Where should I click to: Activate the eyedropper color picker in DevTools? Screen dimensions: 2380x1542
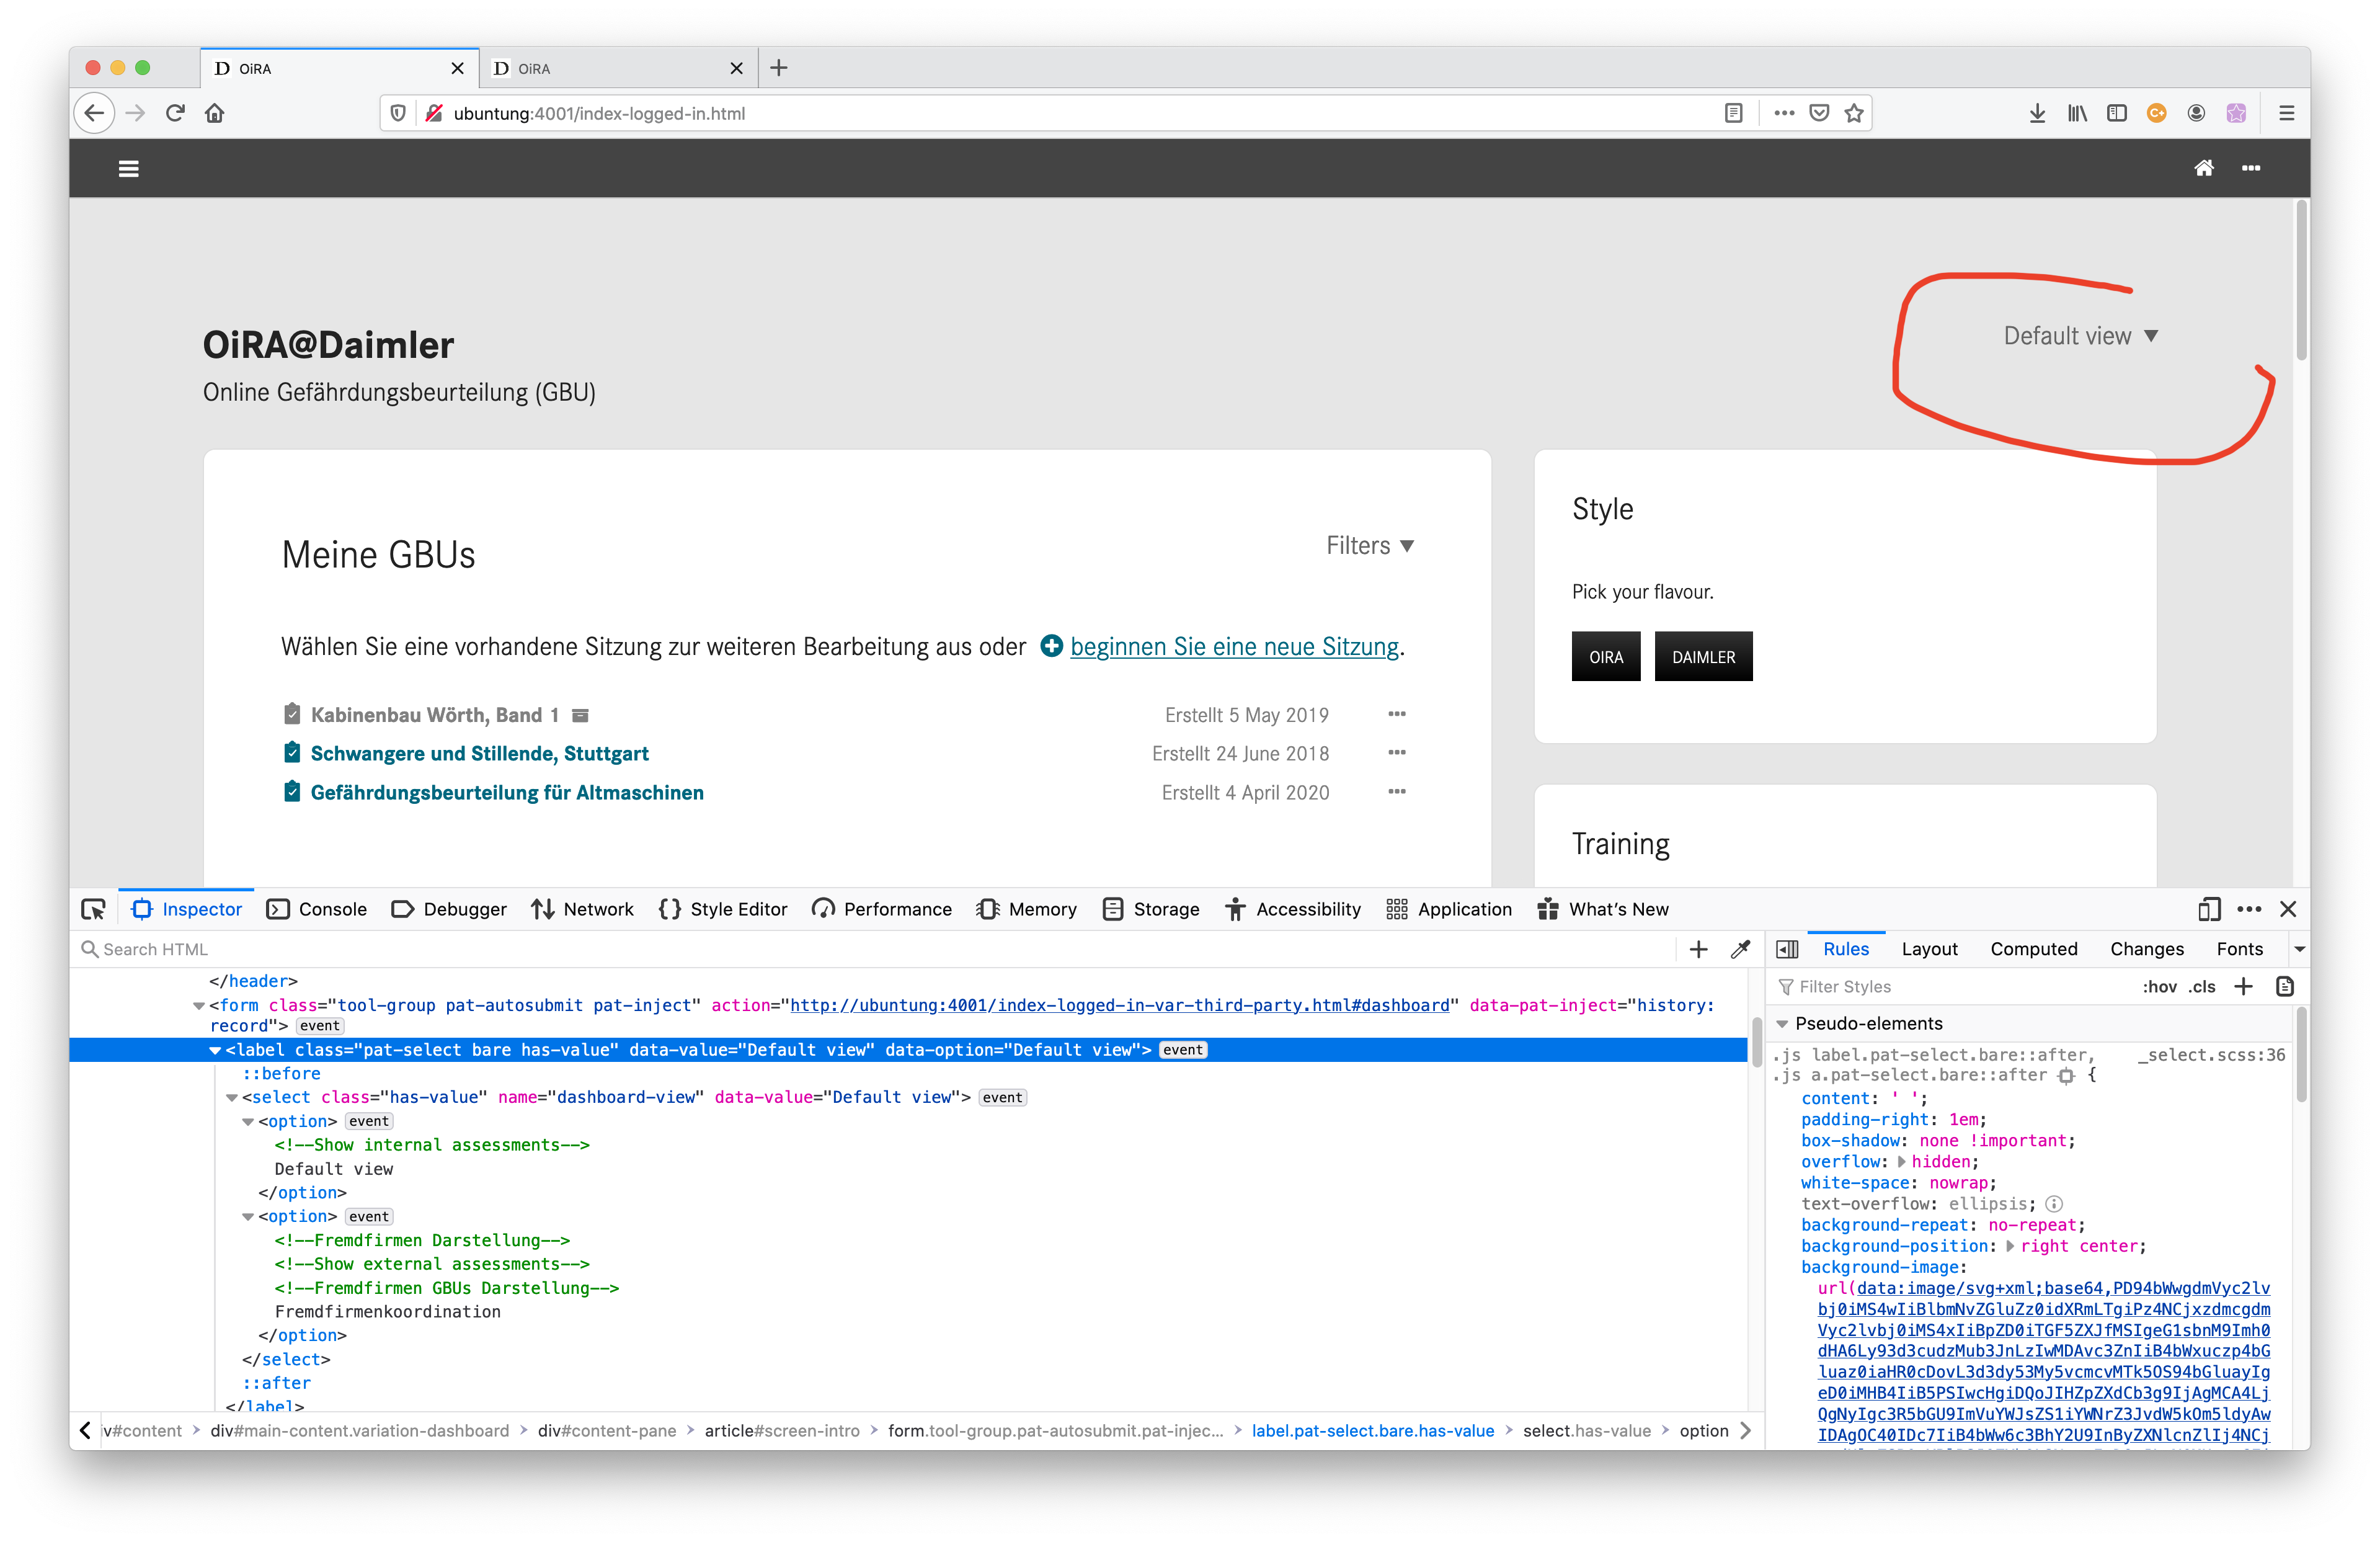tap(1741, 949)
